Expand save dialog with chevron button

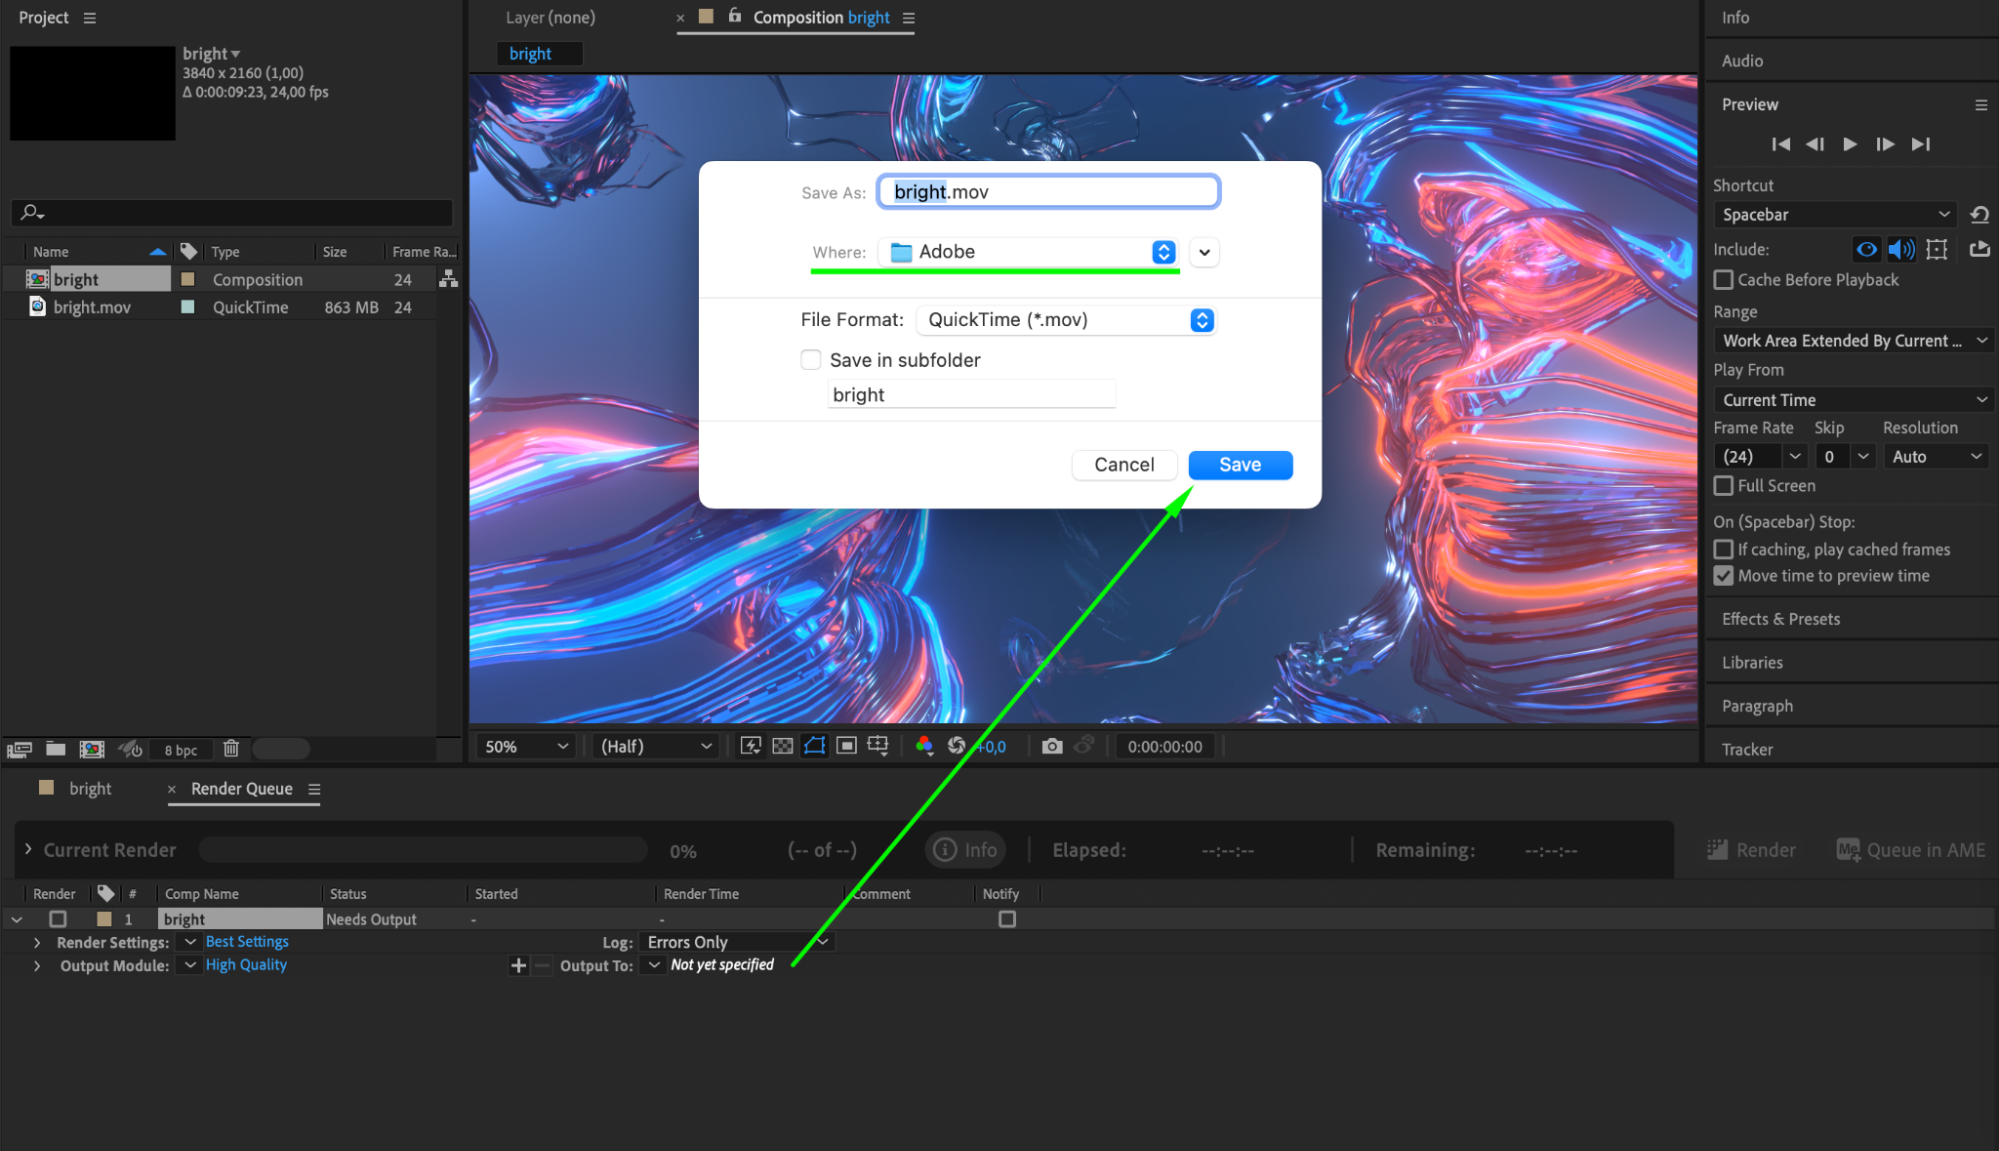coord(1205,252)
